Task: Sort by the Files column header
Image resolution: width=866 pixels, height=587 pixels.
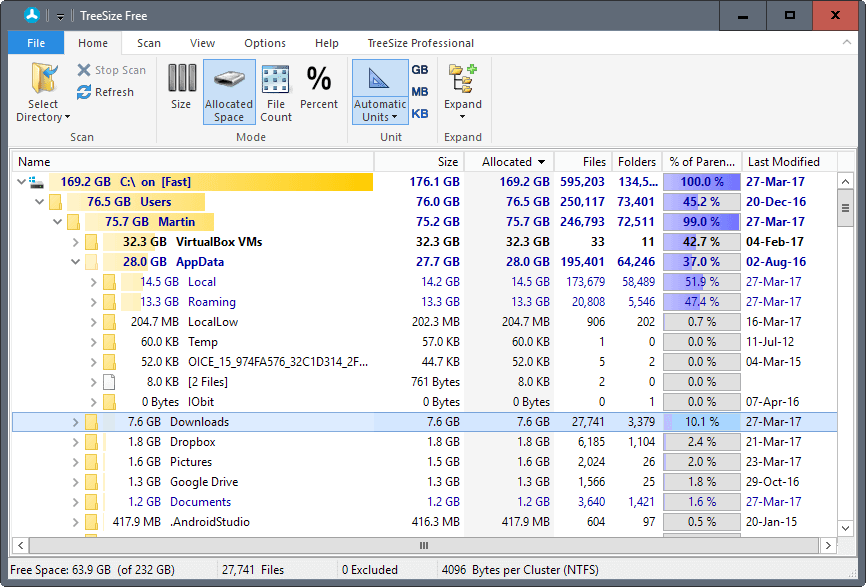Action: [584, 162]
